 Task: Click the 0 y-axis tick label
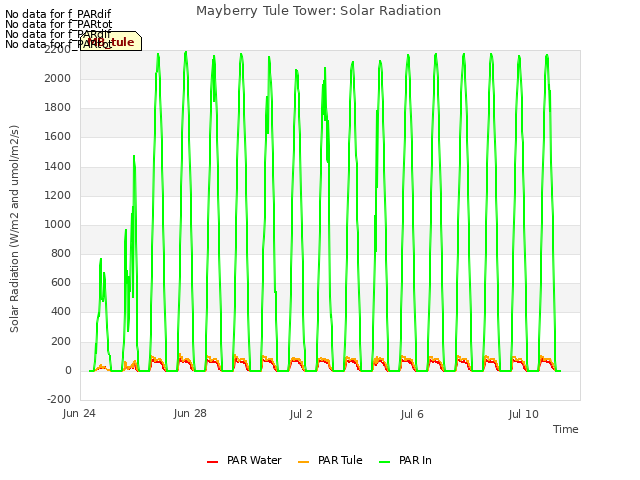tap(68, 371)
